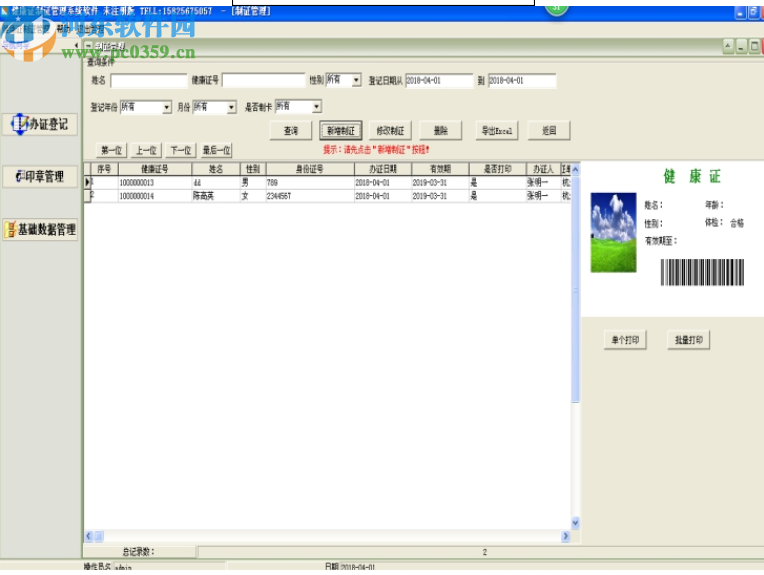The height and width of the screenshot is (575, 764).
Task: Click the 序号 column header
Action: click(104, 169)
